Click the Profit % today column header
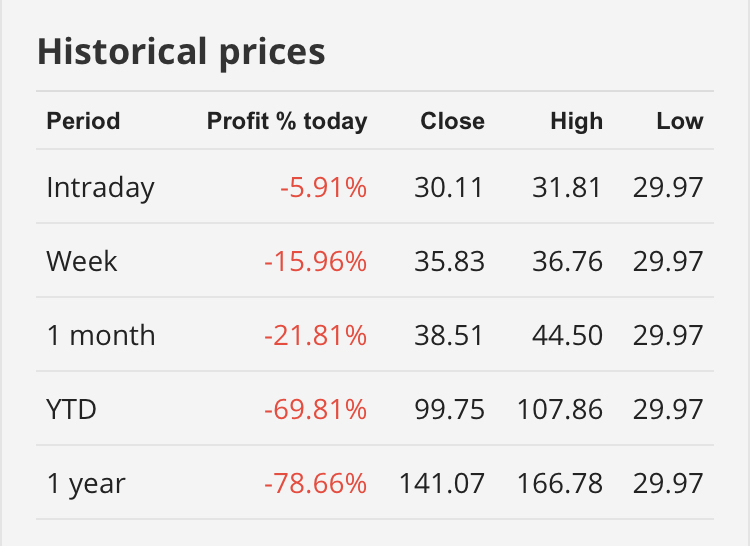750x546 pixels. 287,121
